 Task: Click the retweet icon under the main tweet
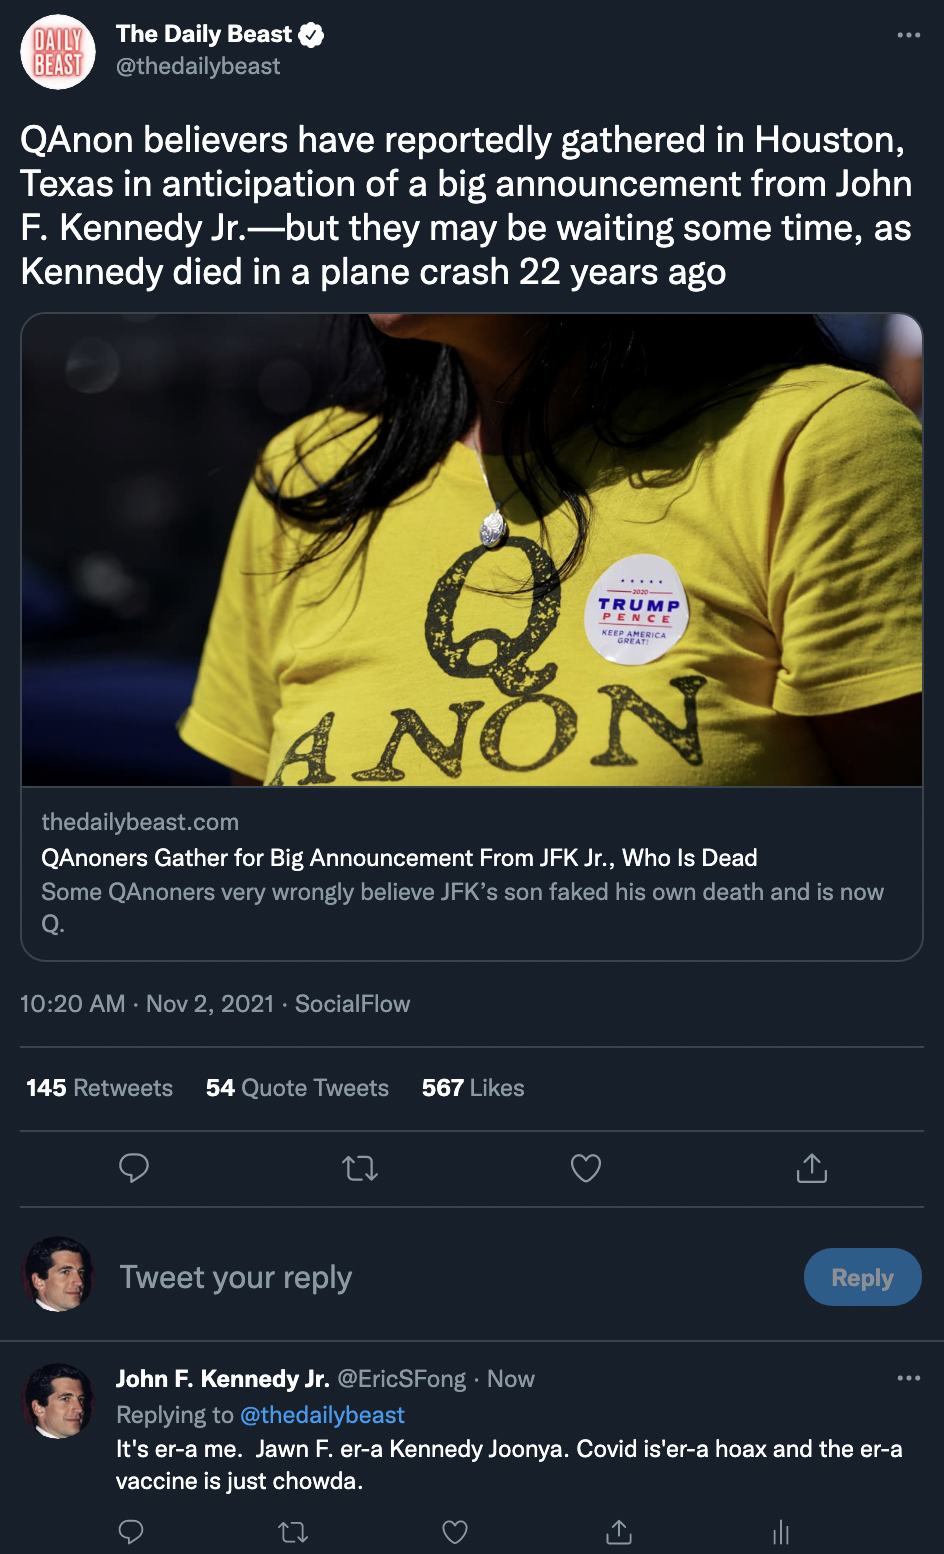pyautogui.click(x=360, y=1168)
